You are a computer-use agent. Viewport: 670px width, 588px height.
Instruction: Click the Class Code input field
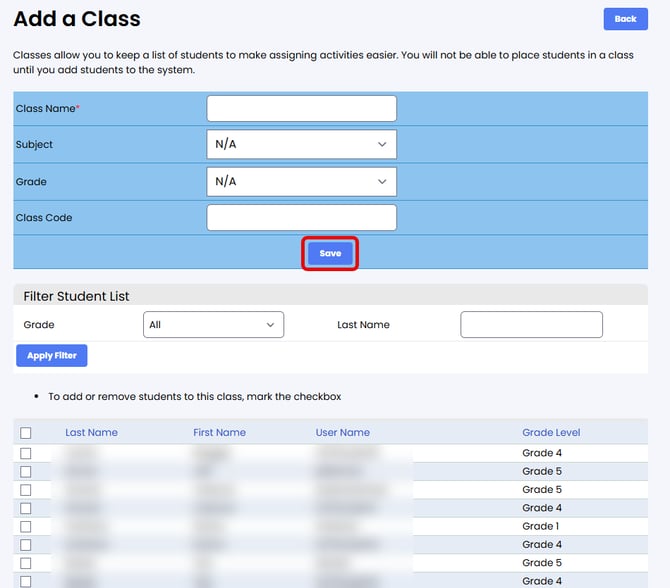pos(301,218)
